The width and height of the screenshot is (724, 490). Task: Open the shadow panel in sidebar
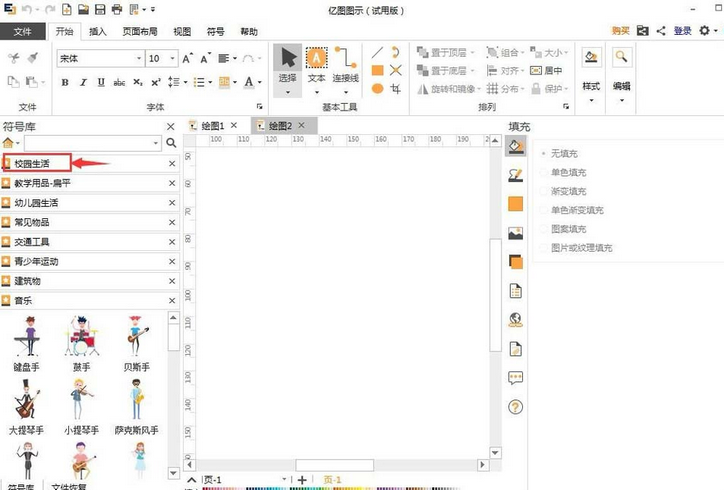(516, 262)
